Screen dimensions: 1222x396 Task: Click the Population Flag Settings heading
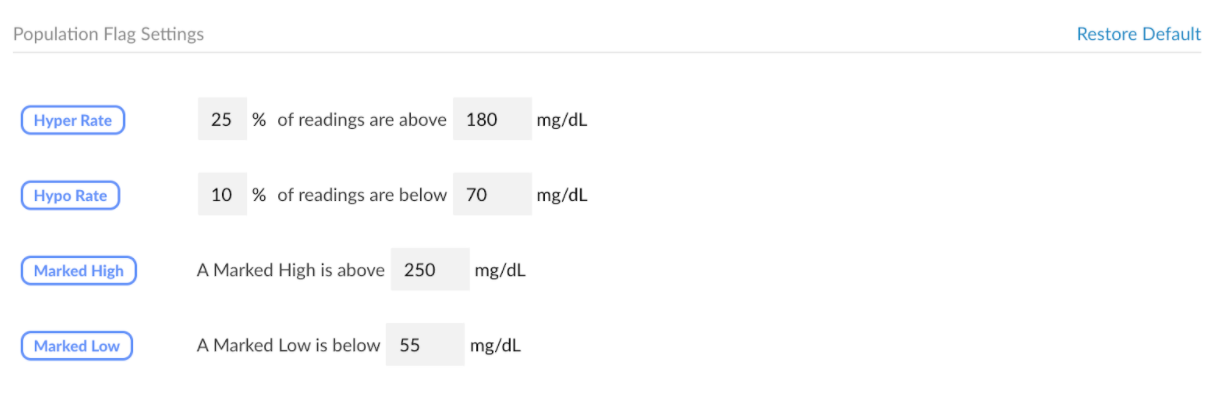click(x=108, y=34)
